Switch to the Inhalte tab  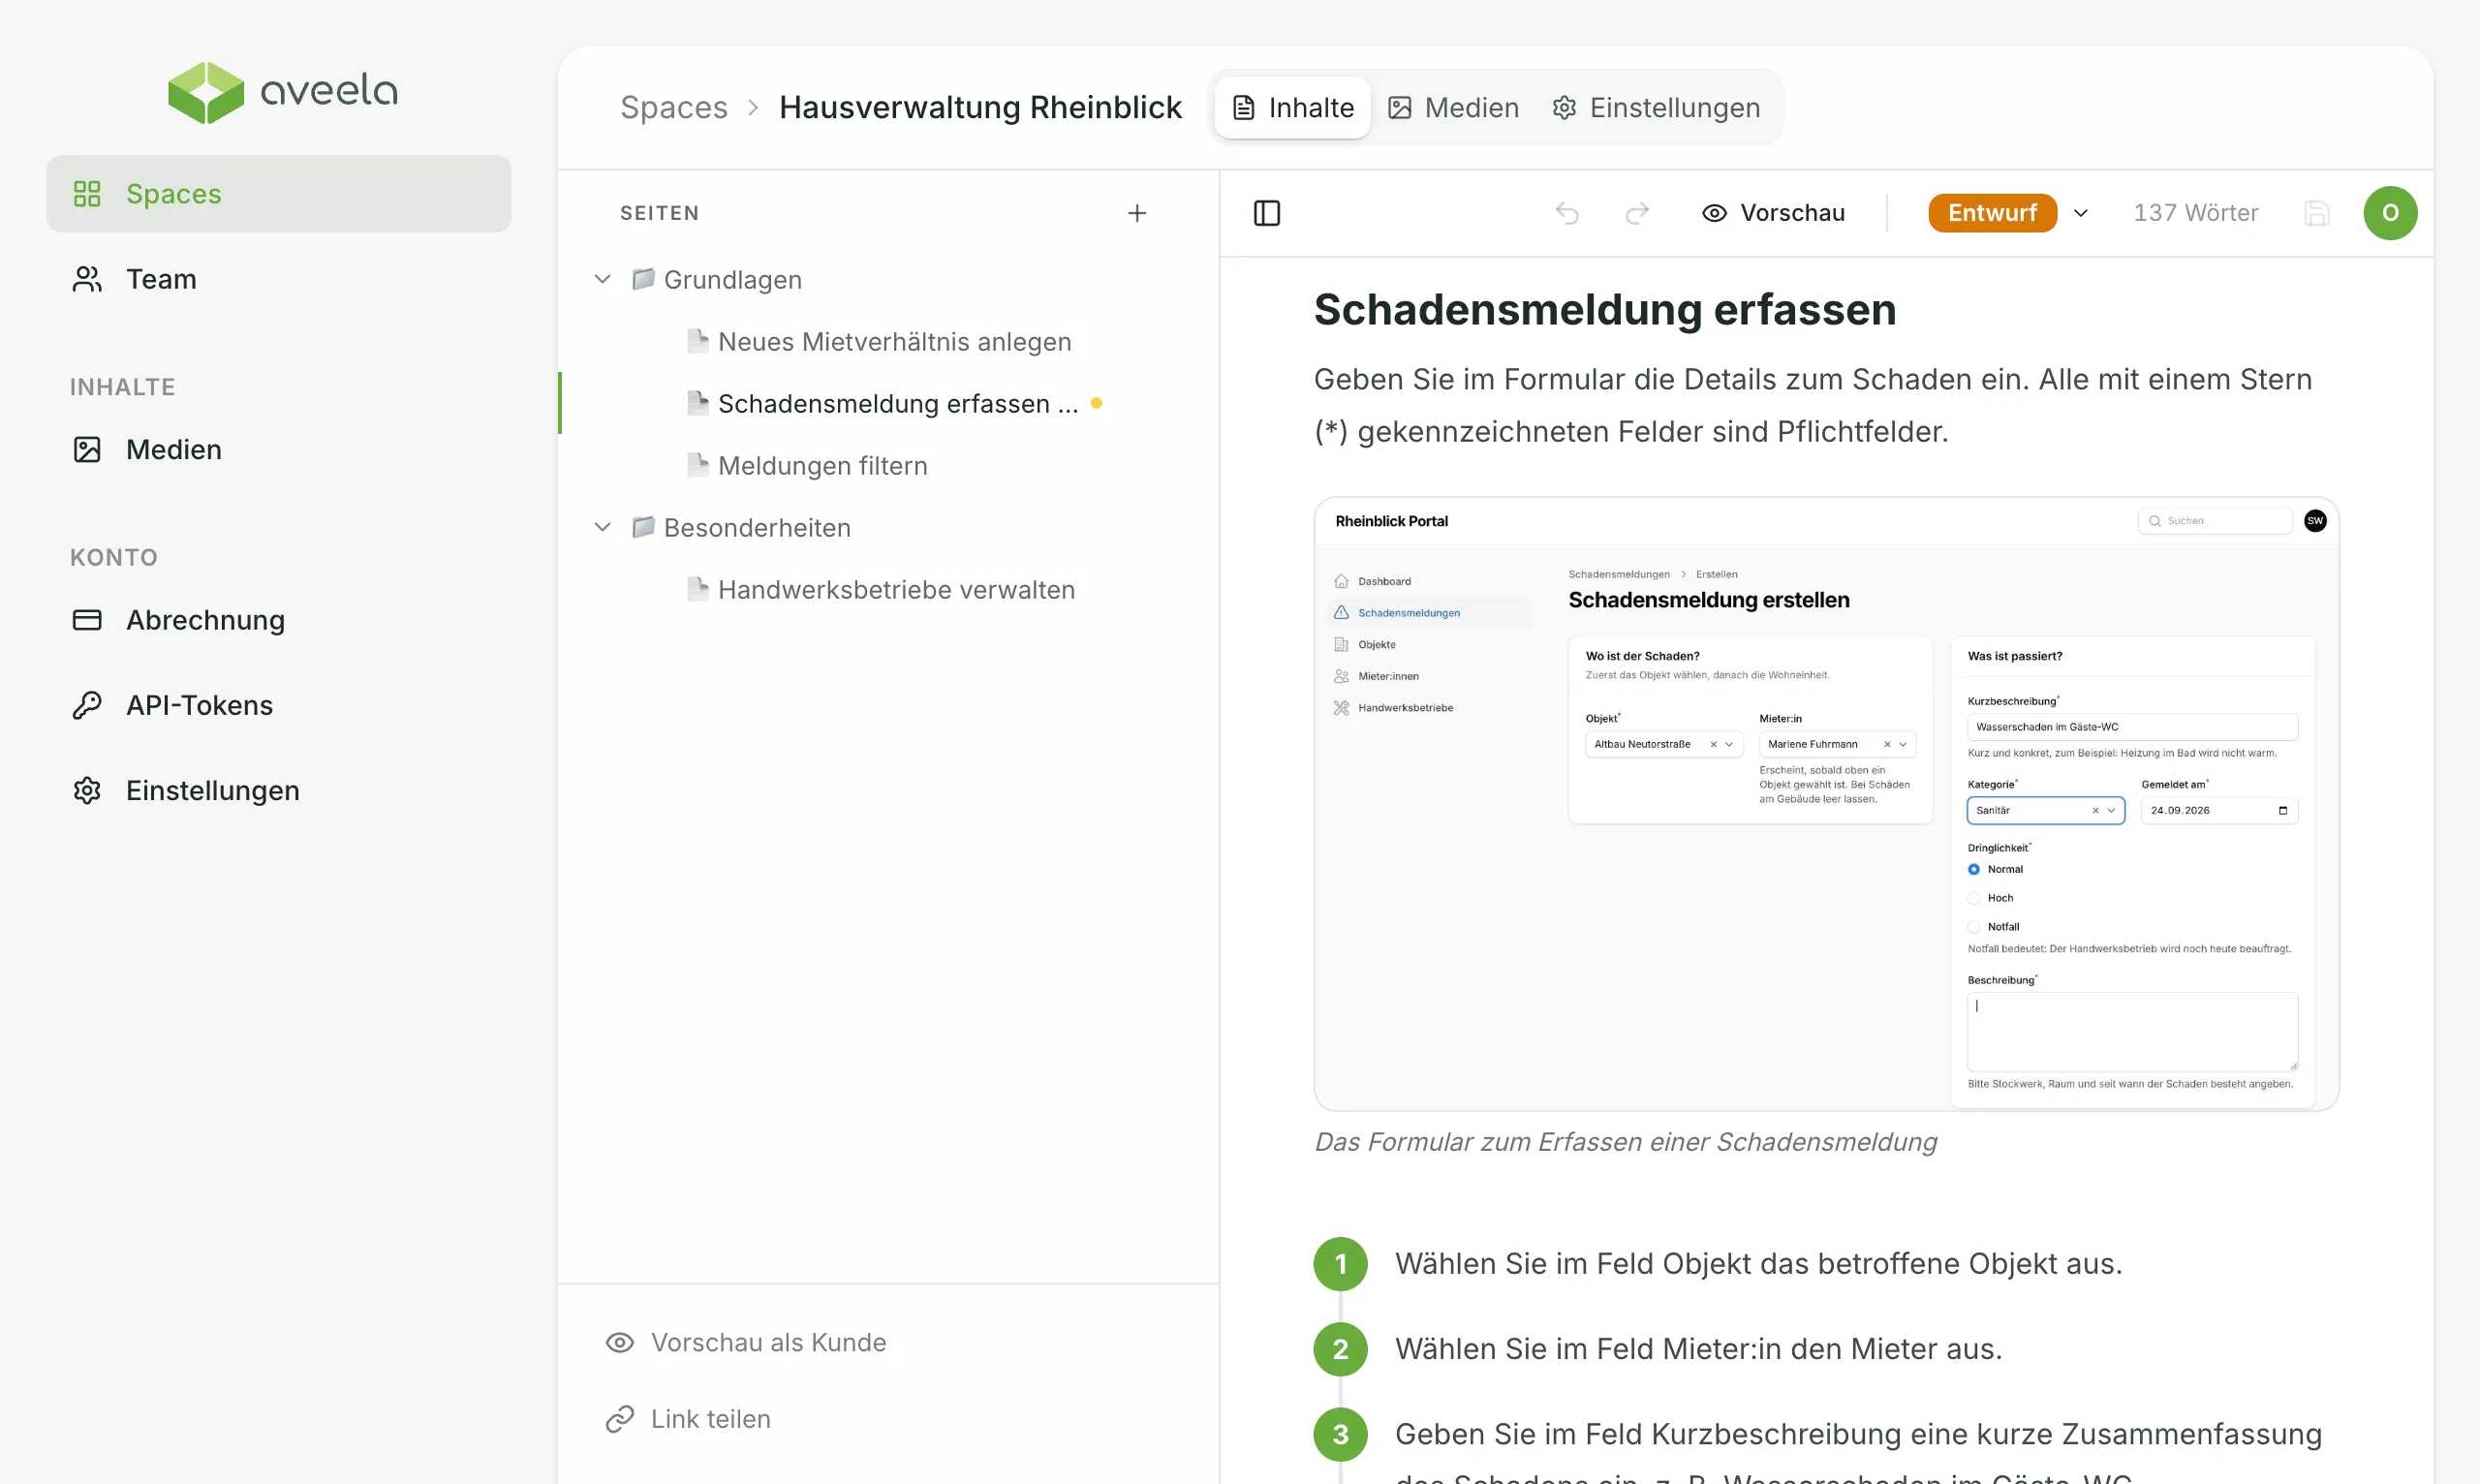1292,107
